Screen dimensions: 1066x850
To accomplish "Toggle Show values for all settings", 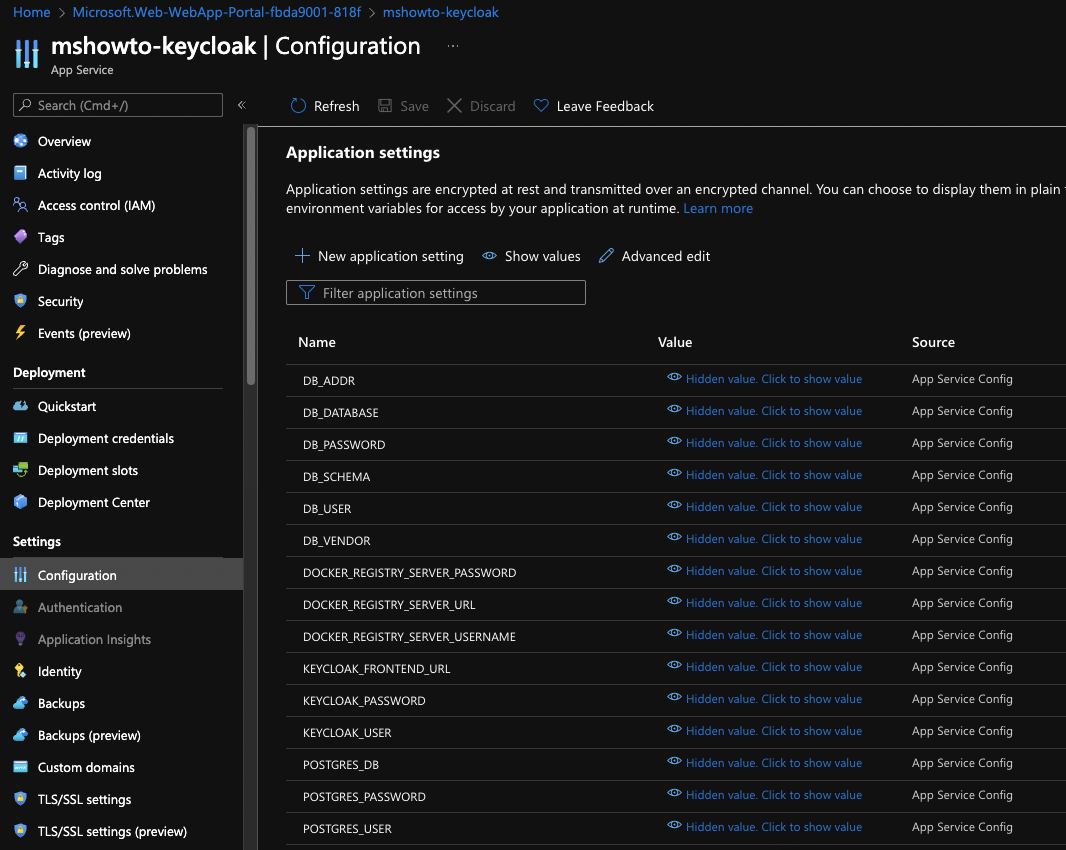I will point(531,256).
